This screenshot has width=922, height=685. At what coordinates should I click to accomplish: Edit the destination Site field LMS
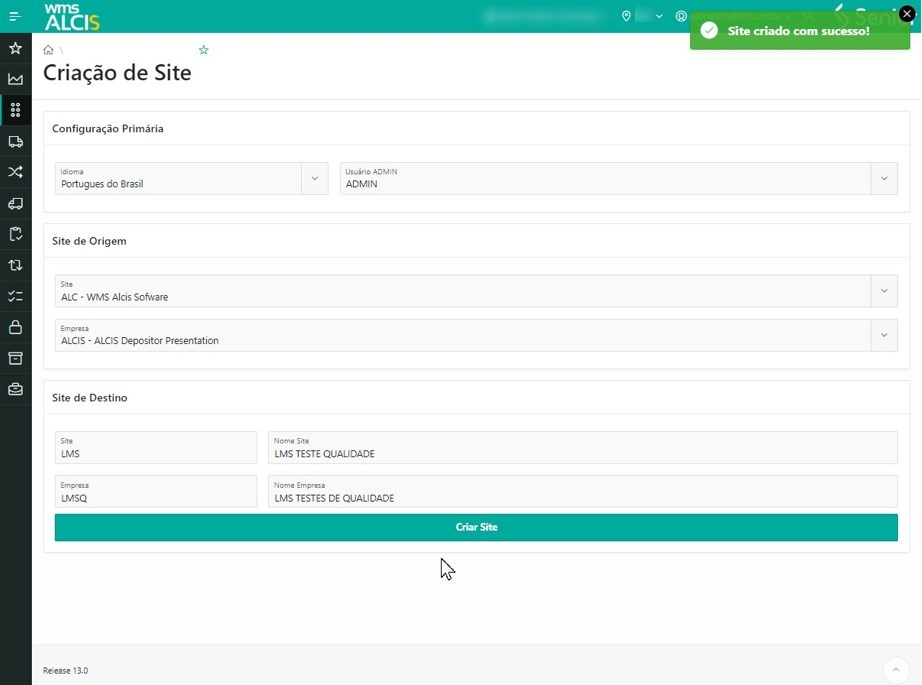156,447
